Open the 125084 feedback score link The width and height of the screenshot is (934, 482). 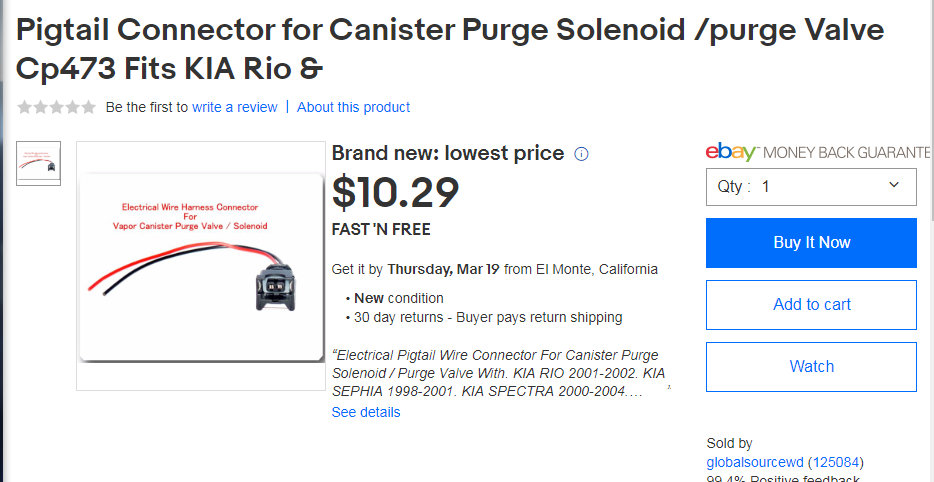(x=836, y=462)
